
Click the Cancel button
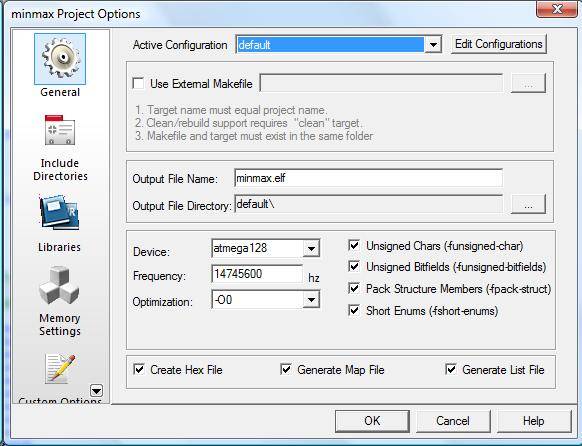(x=453, y=421)
